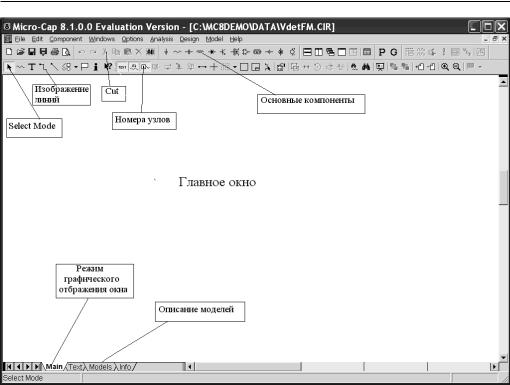Open the Component menu
The height and width of the screenshot is (385, 510).
(66, 39)
